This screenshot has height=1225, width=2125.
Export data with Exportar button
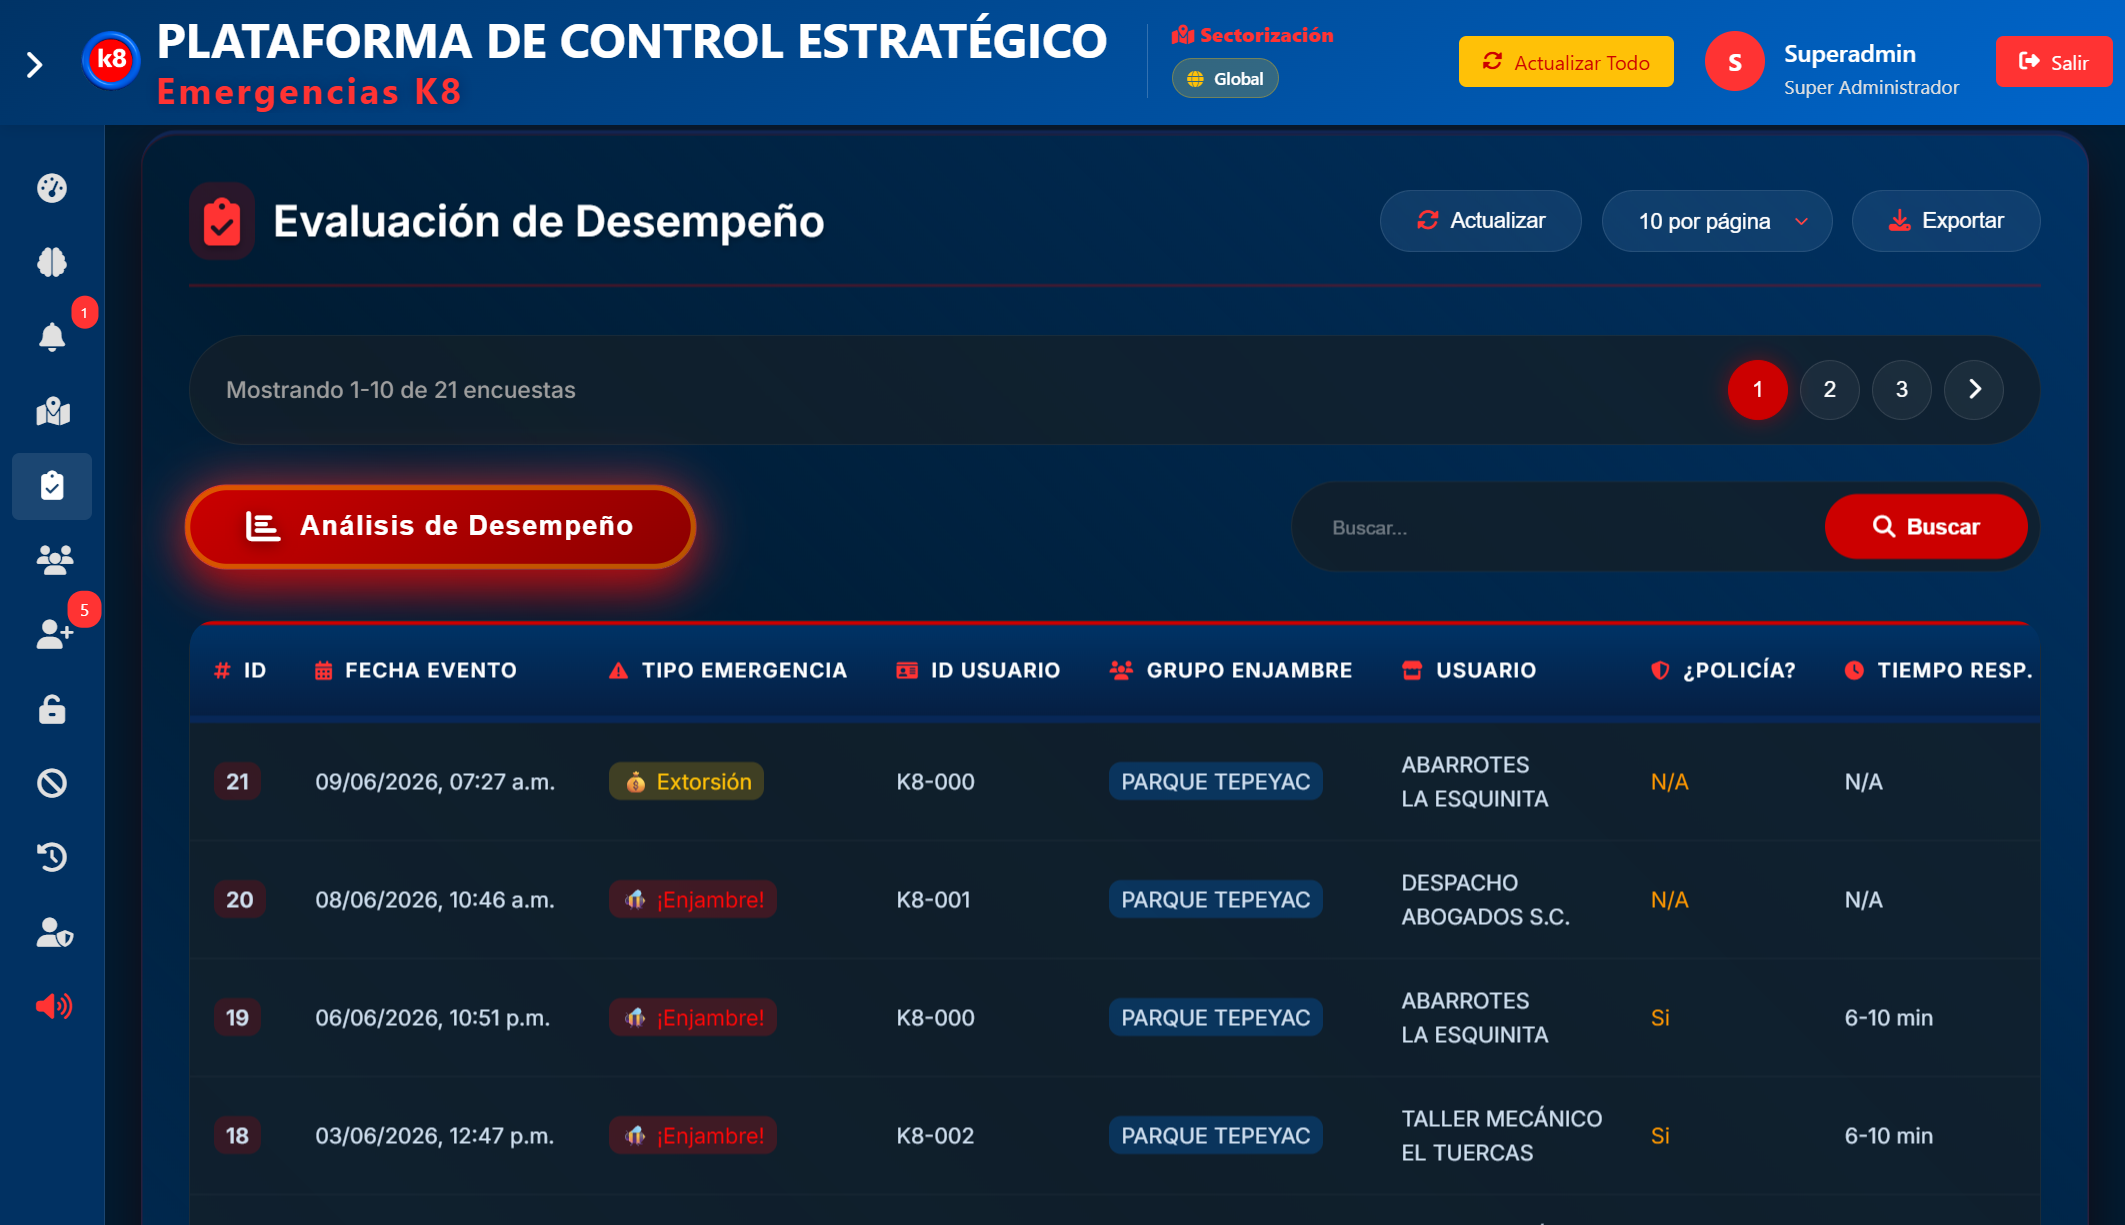coord(1945,221)
